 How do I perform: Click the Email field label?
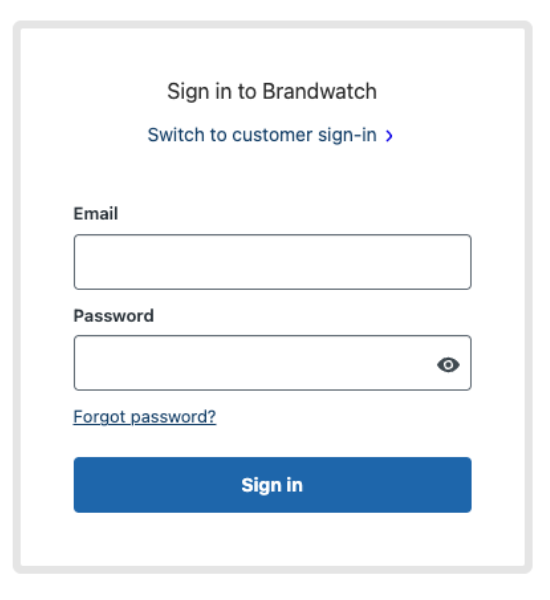click(96, 214)
